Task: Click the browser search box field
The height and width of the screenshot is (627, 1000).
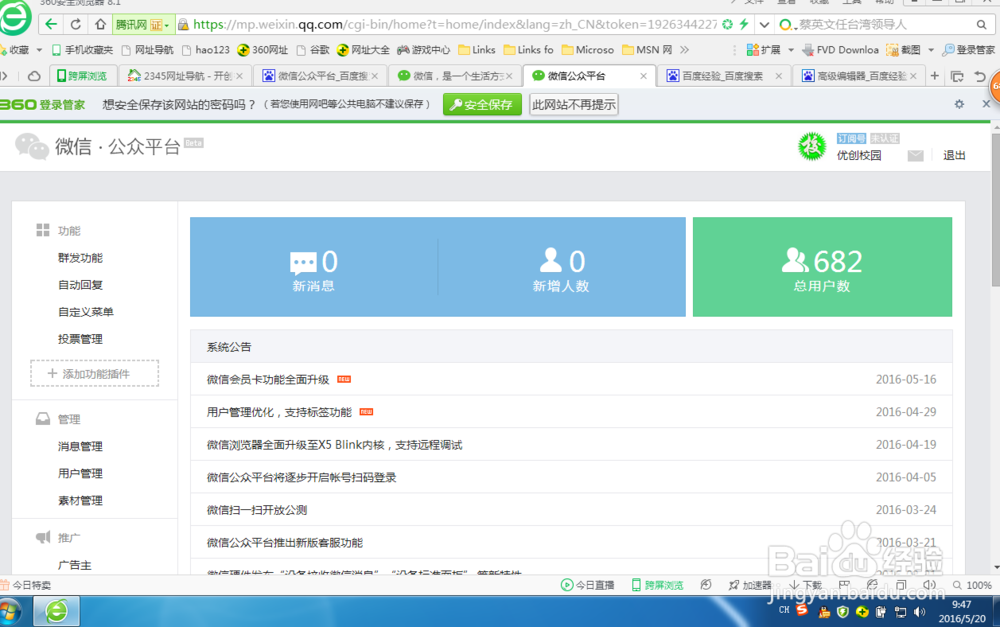Action: [x=884, y=25]
